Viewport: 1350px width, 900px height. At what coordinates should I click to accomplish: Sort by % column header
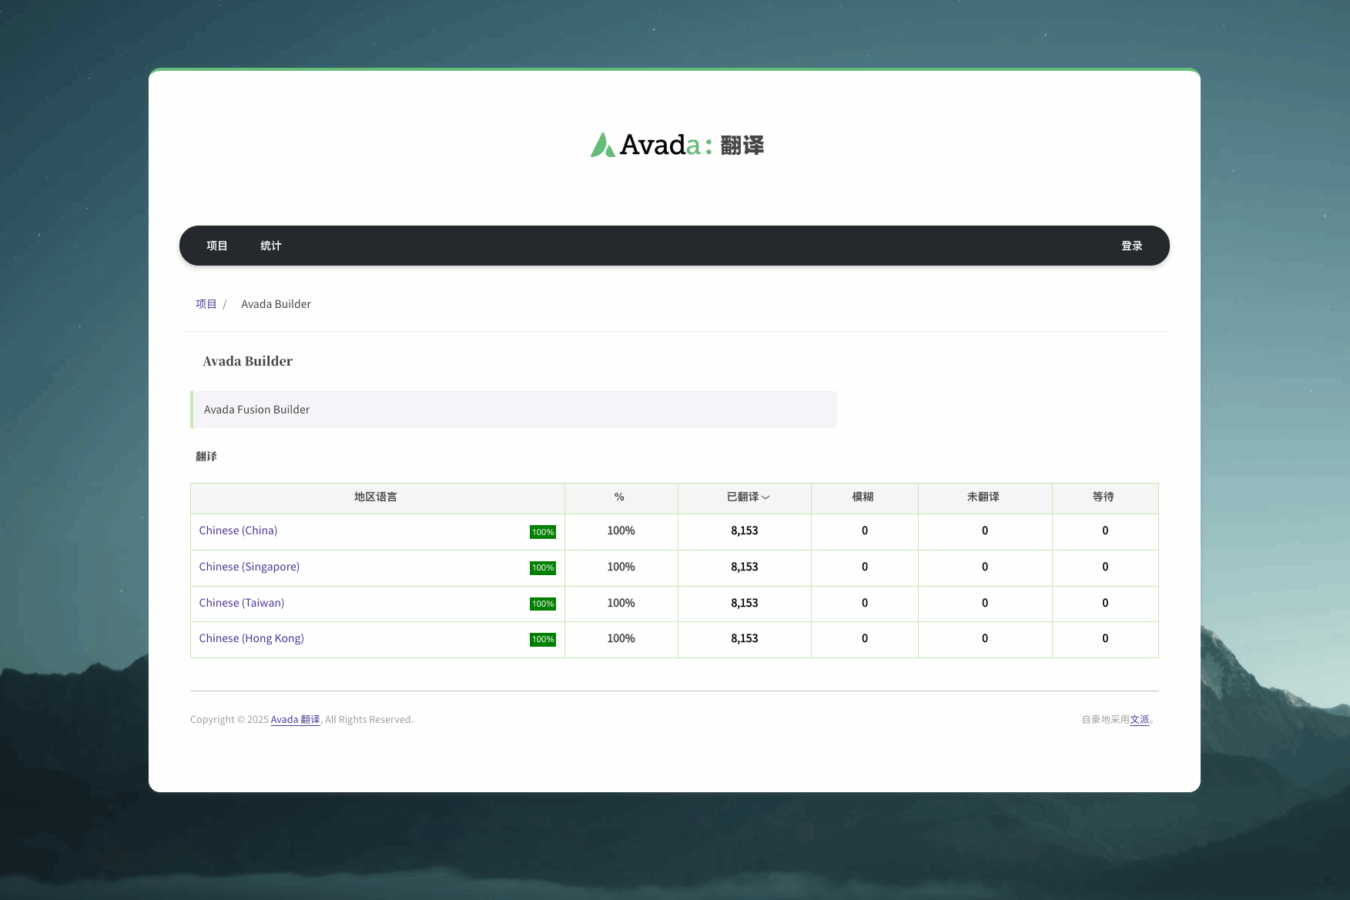pyautogui.click(x=620, y=497)
